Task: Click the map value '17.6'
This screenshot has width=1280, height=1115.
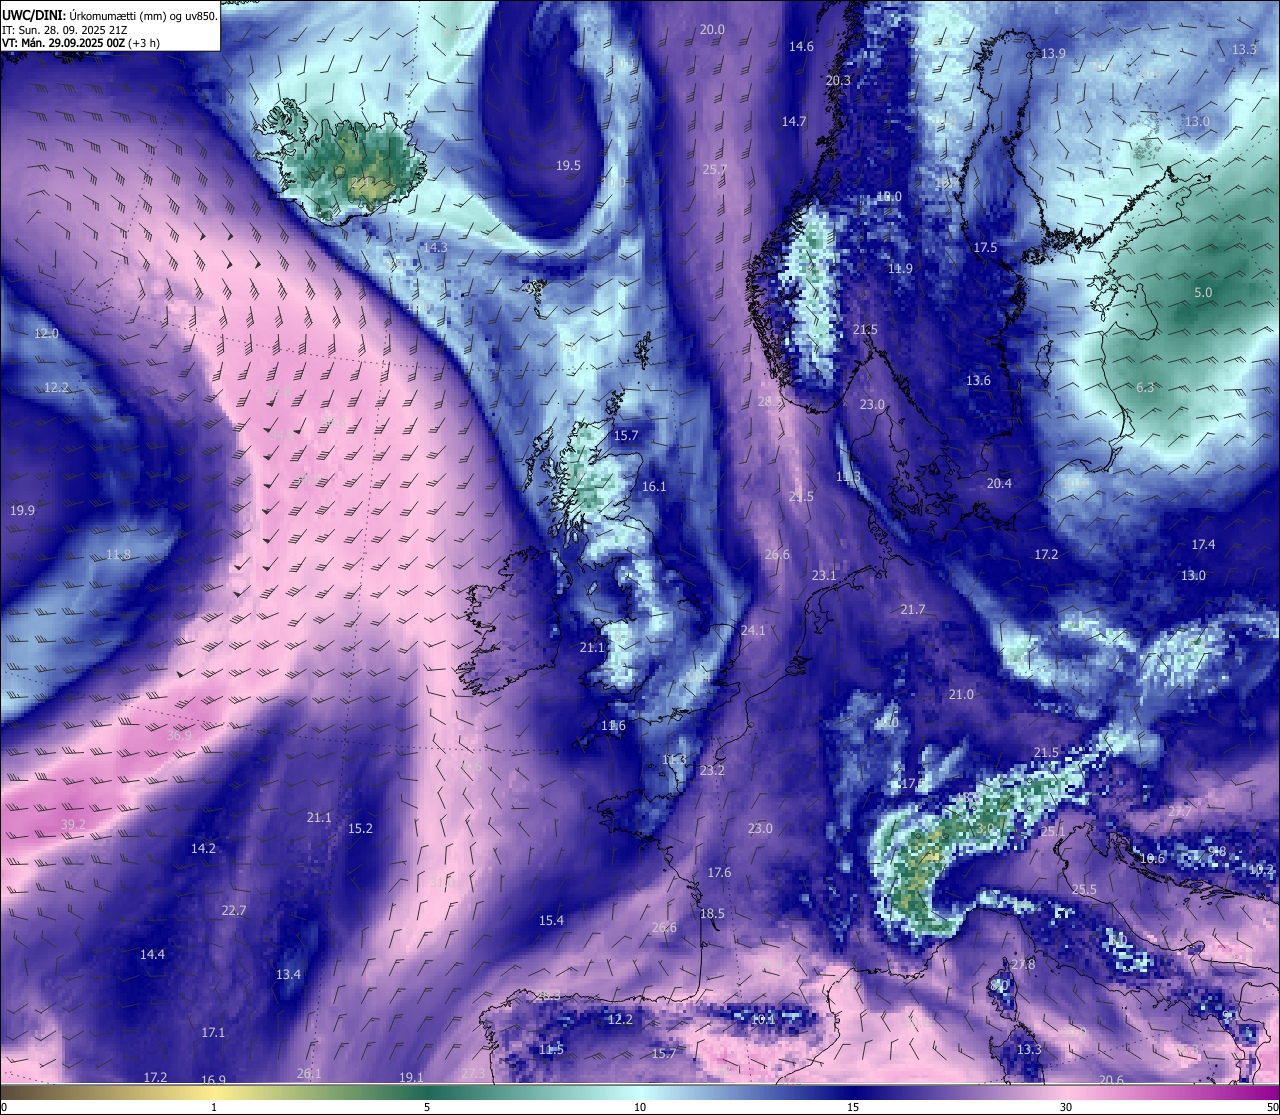Action: click(x=719, y=873)
